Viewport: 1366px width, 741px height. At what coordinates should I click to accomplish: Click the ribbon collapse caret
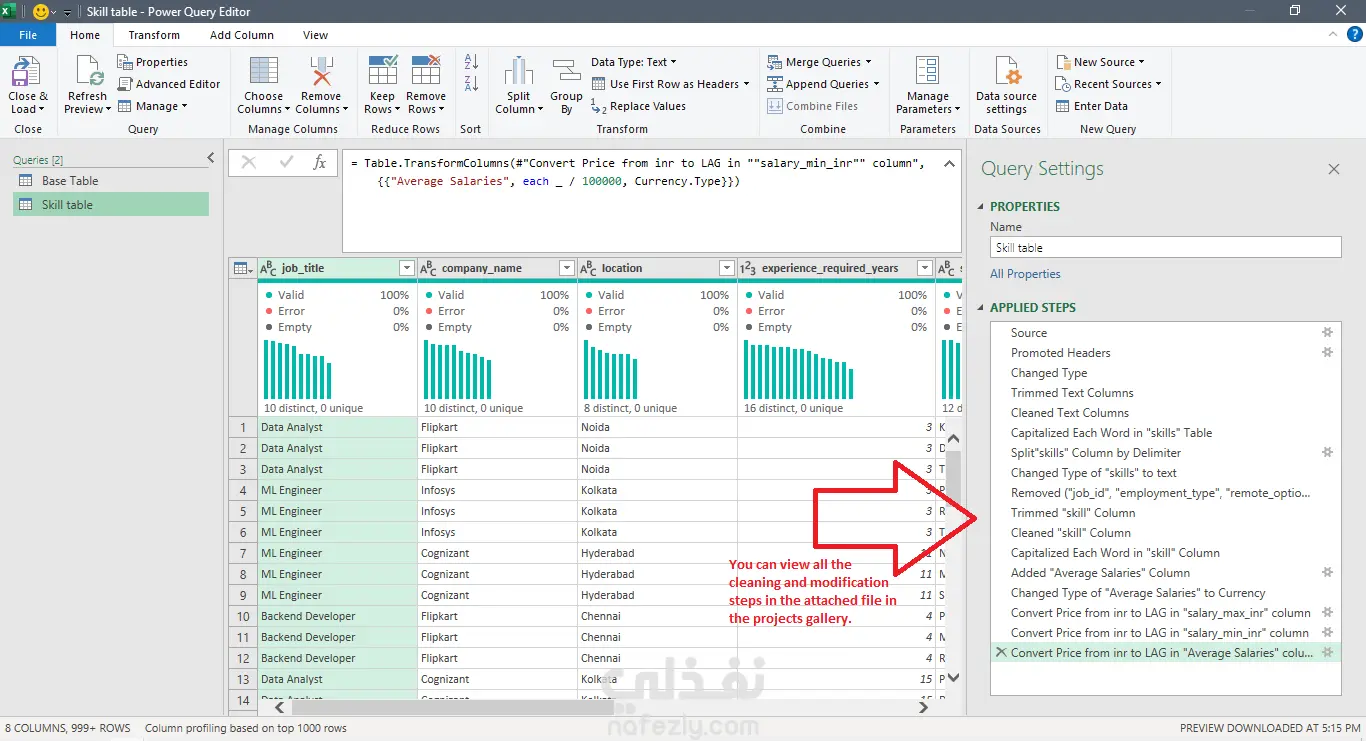(x=1333, y=35)
